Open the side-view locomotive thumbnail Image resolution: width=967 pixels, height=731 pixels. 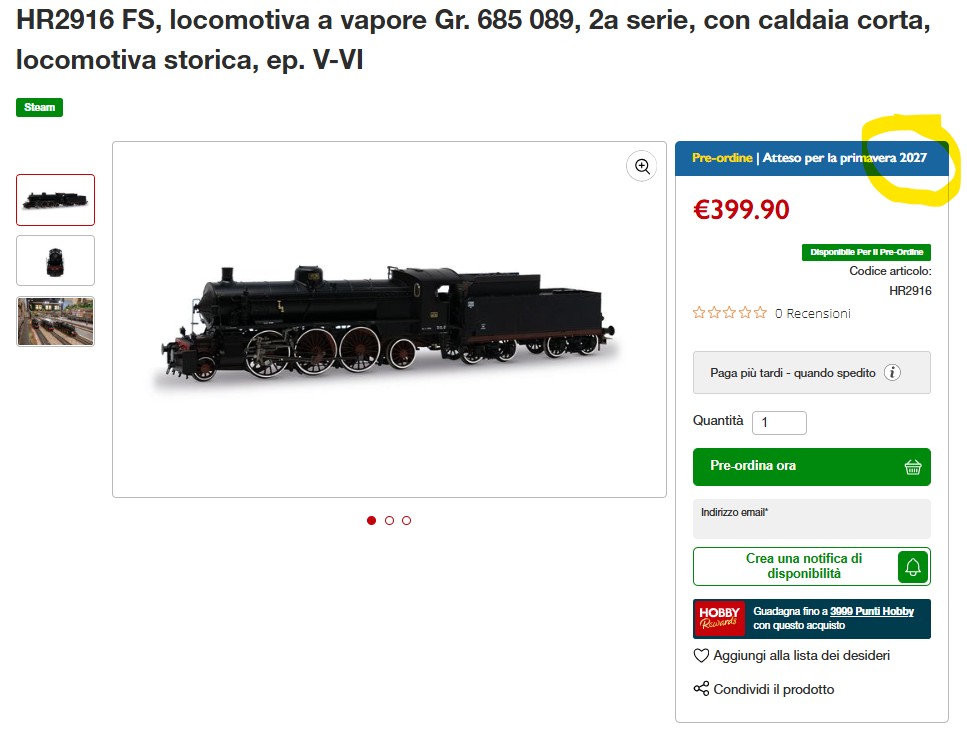point(56,200)
